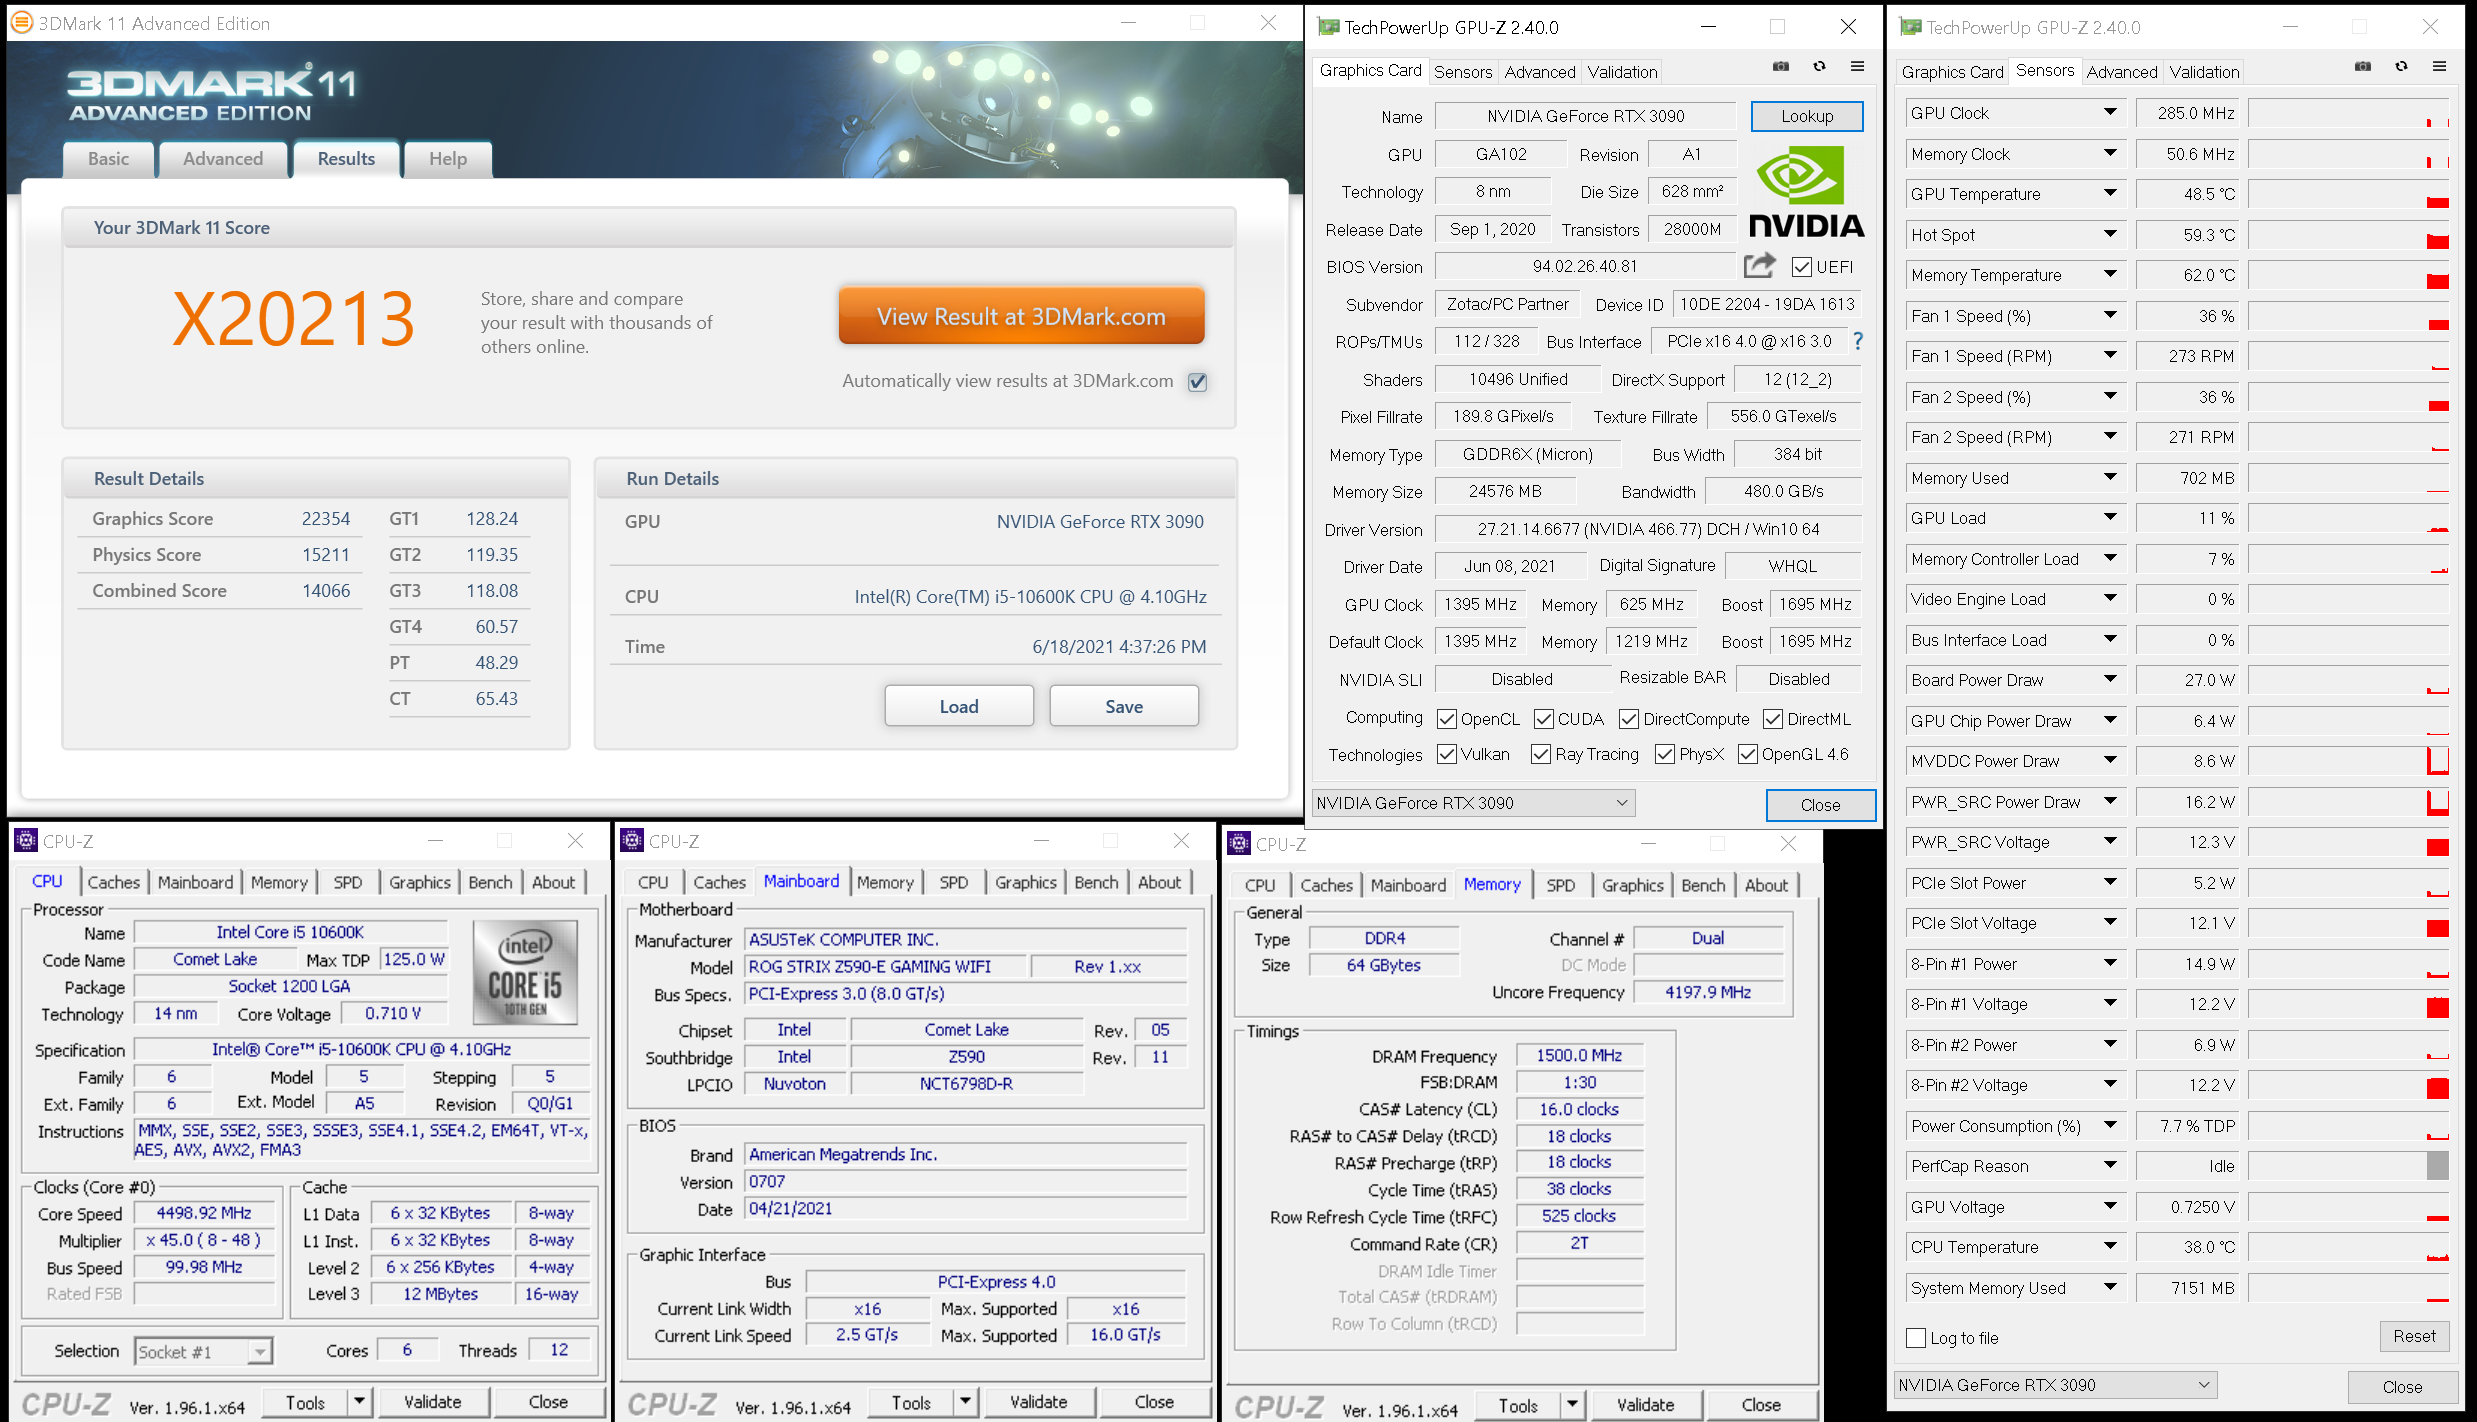
Task: Click the Mainboard CPU-Z window title icon
Action: 632,840
